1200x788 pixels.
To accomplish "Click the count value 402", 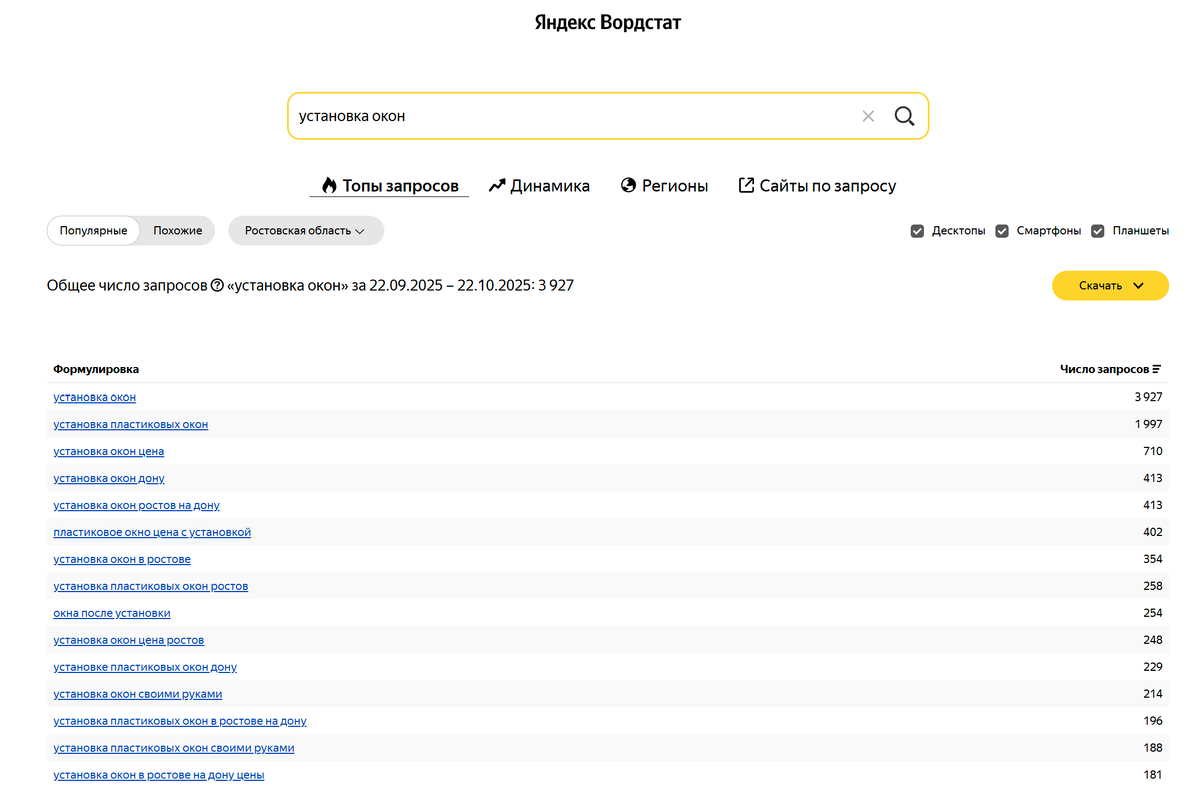I will coord(1152,532).
